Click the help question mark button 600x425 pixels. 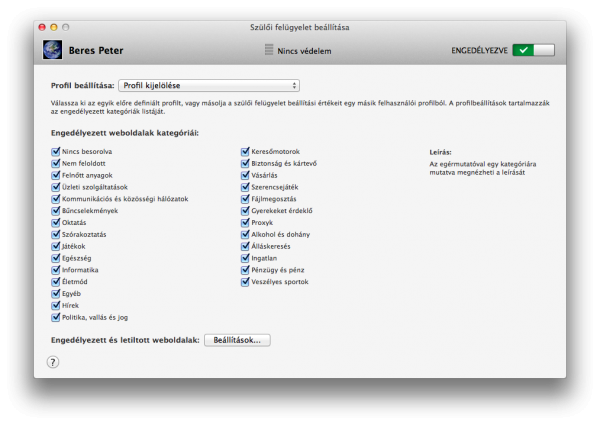tap(53, 362)
